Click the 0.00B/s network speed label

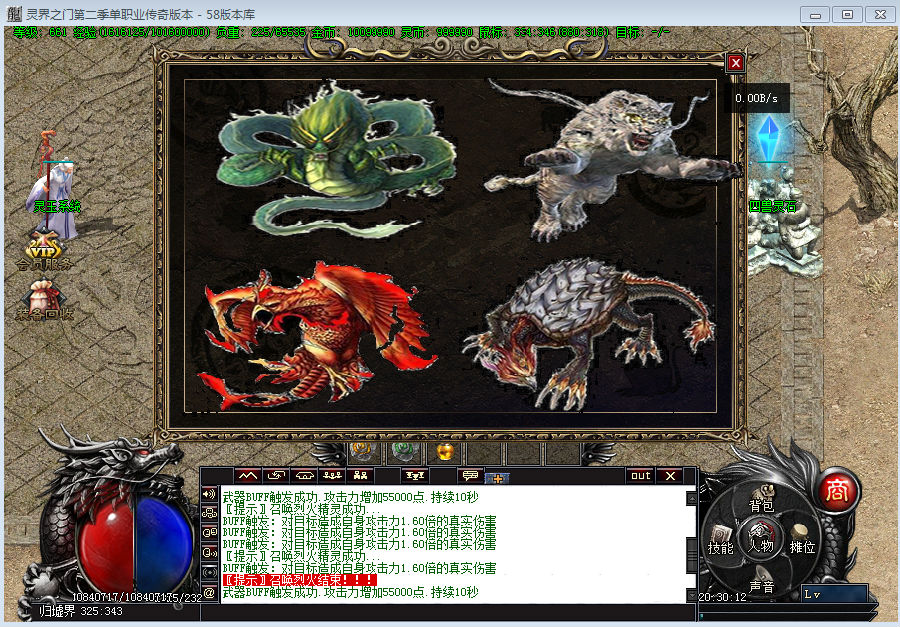point(757,98)
